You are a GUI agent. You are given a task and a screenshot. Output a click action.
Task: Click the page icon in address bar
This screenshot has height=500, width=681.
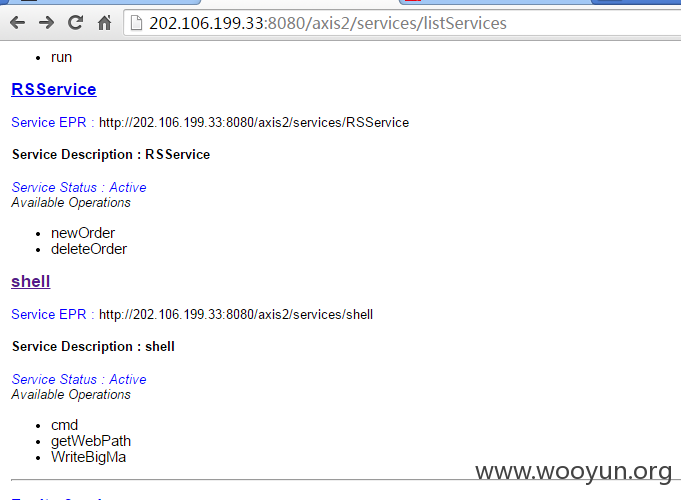(136, 23)
